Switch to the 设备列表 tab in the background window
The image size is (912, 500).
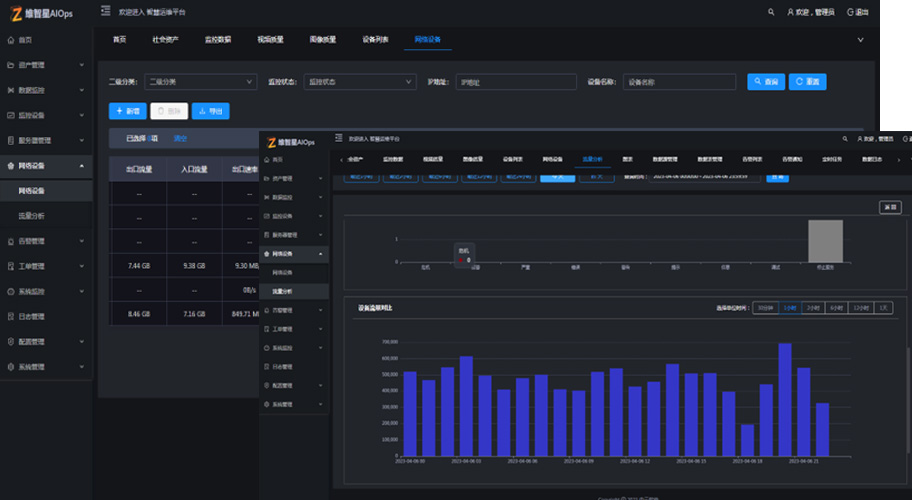point(375,40)
